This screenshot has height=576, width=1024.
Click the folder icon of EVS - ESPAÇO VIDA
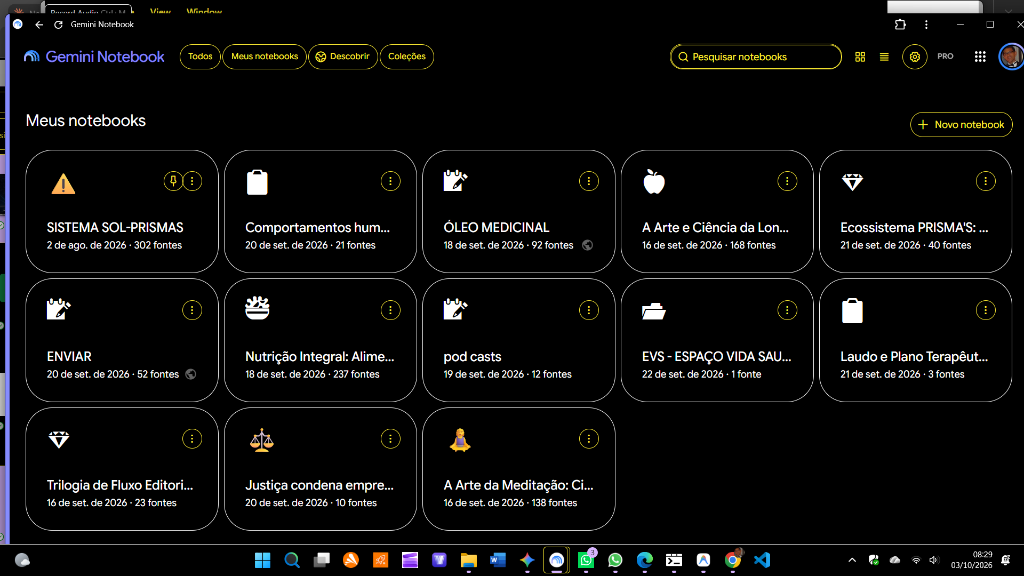point(654,311)
